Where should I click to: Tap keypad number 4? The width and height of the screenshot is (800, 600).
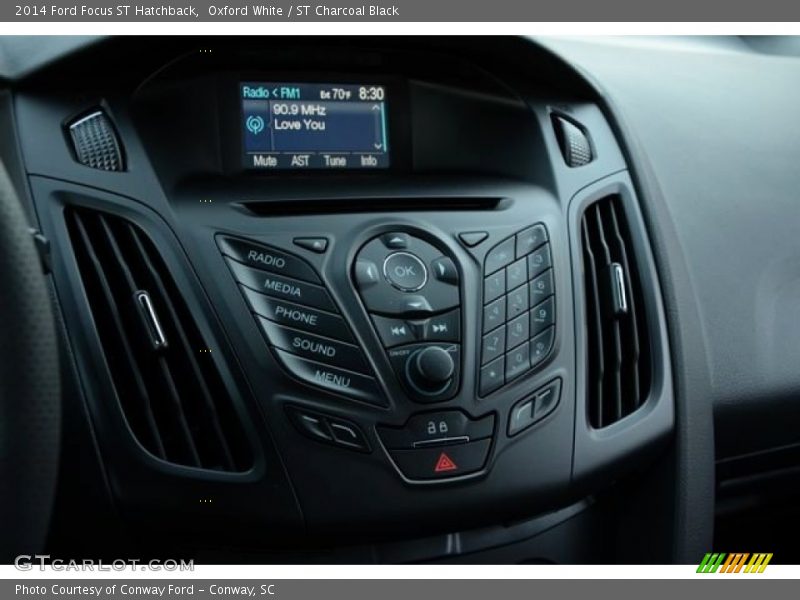coord(494,314)
